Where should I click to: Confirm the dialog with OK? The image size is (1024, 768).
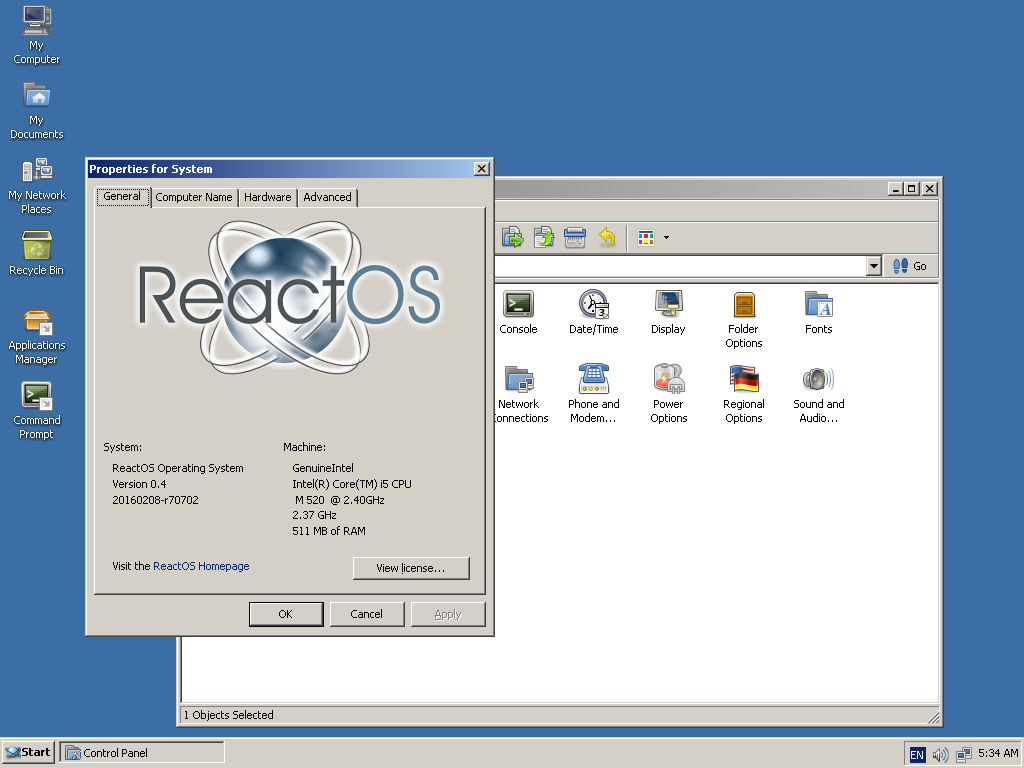[x=286, y=614]
